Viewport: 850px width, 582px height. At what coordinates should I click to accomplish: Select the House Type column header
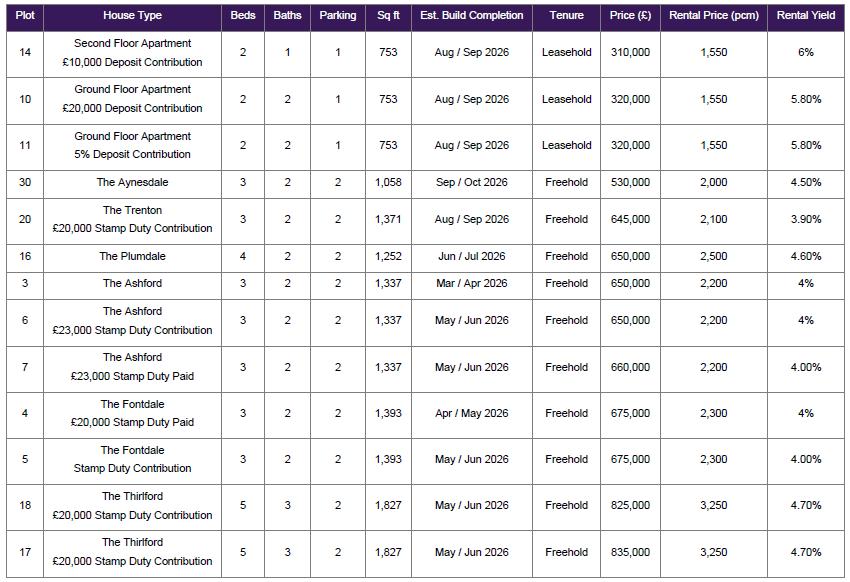point(132,16)
